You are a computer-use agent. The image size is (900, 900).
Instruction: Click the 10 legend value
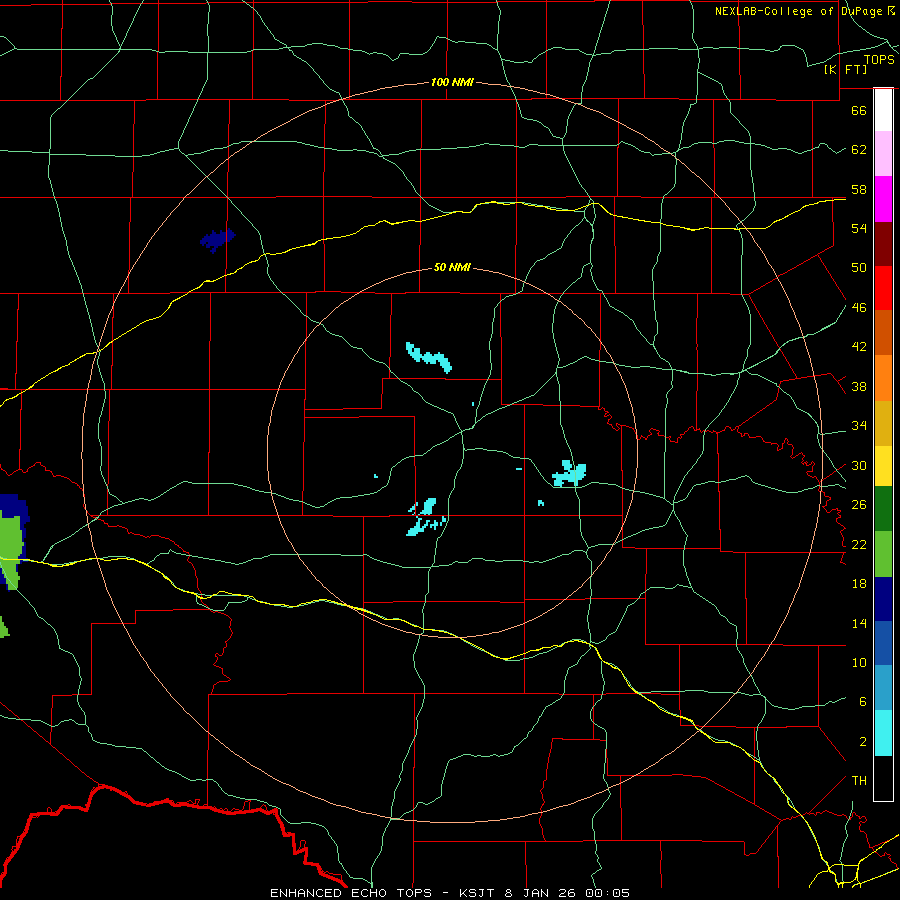(859, 663)
